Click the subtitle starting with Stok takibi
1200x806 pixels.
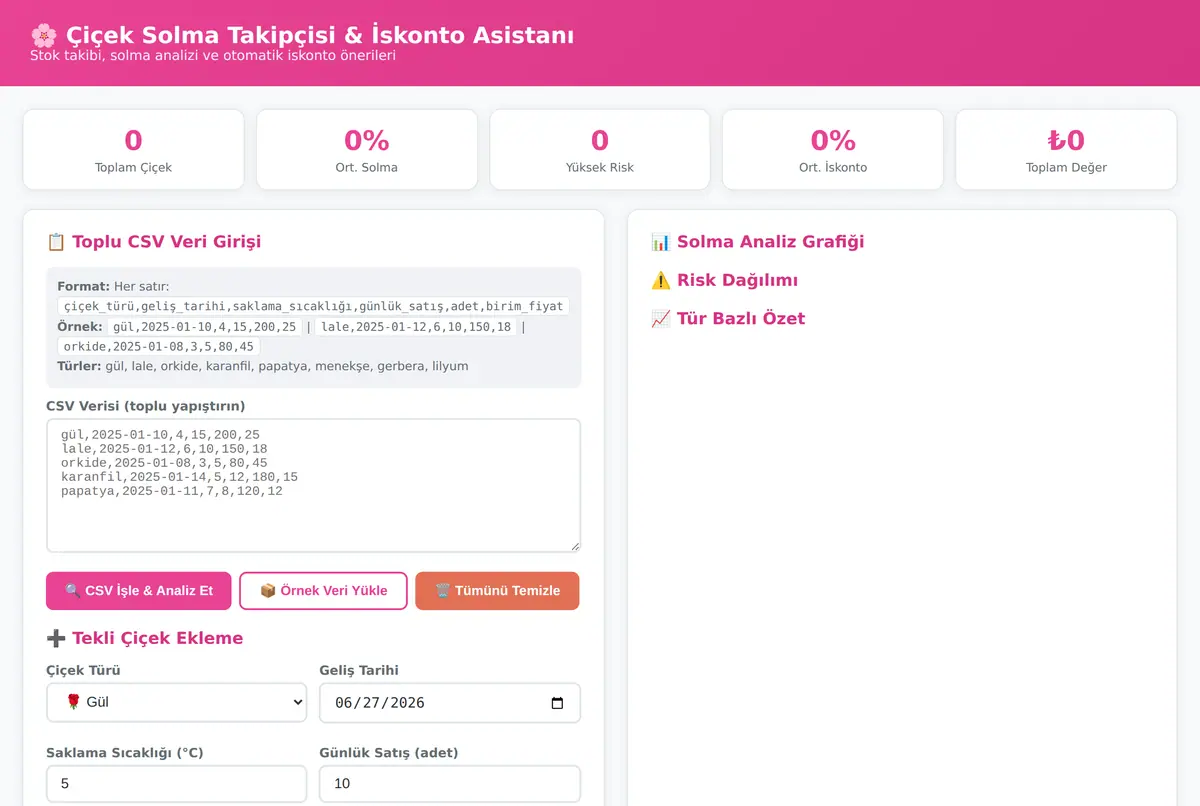pyautogui.click(x=213, y=55)
